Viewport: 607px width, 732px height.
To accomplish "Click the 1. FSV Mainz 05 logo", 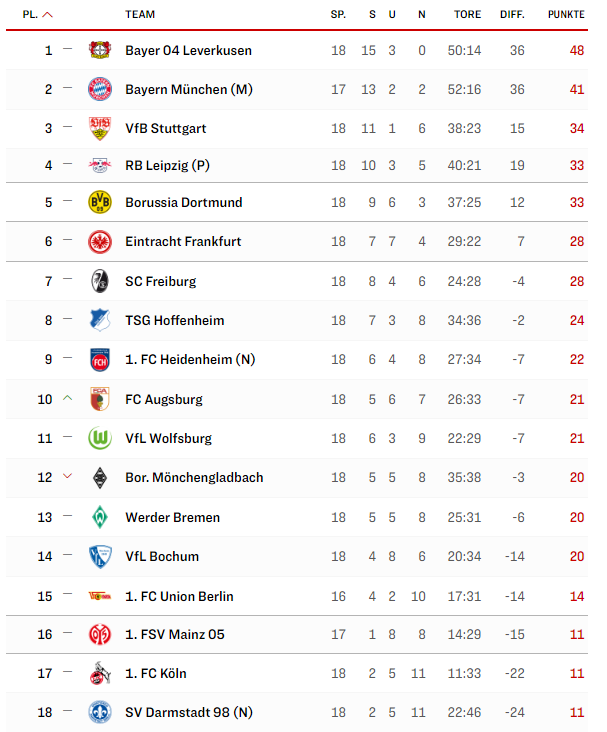I will pos(99,634).
